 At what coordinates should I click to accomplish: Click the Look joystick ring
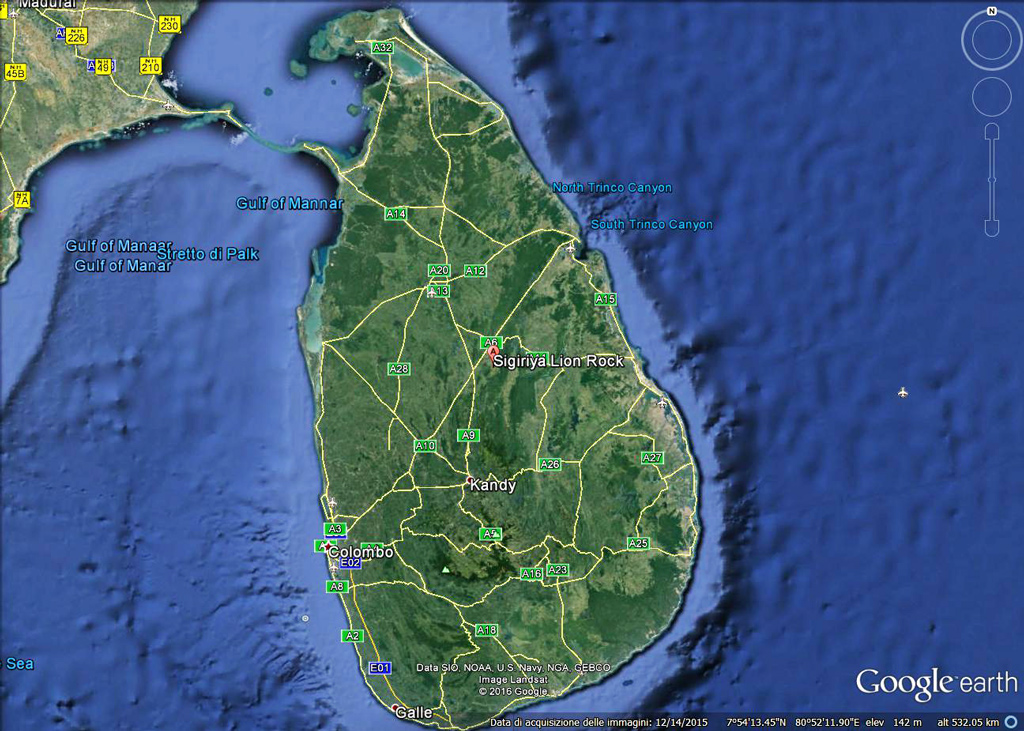click(x=991, y=40)
